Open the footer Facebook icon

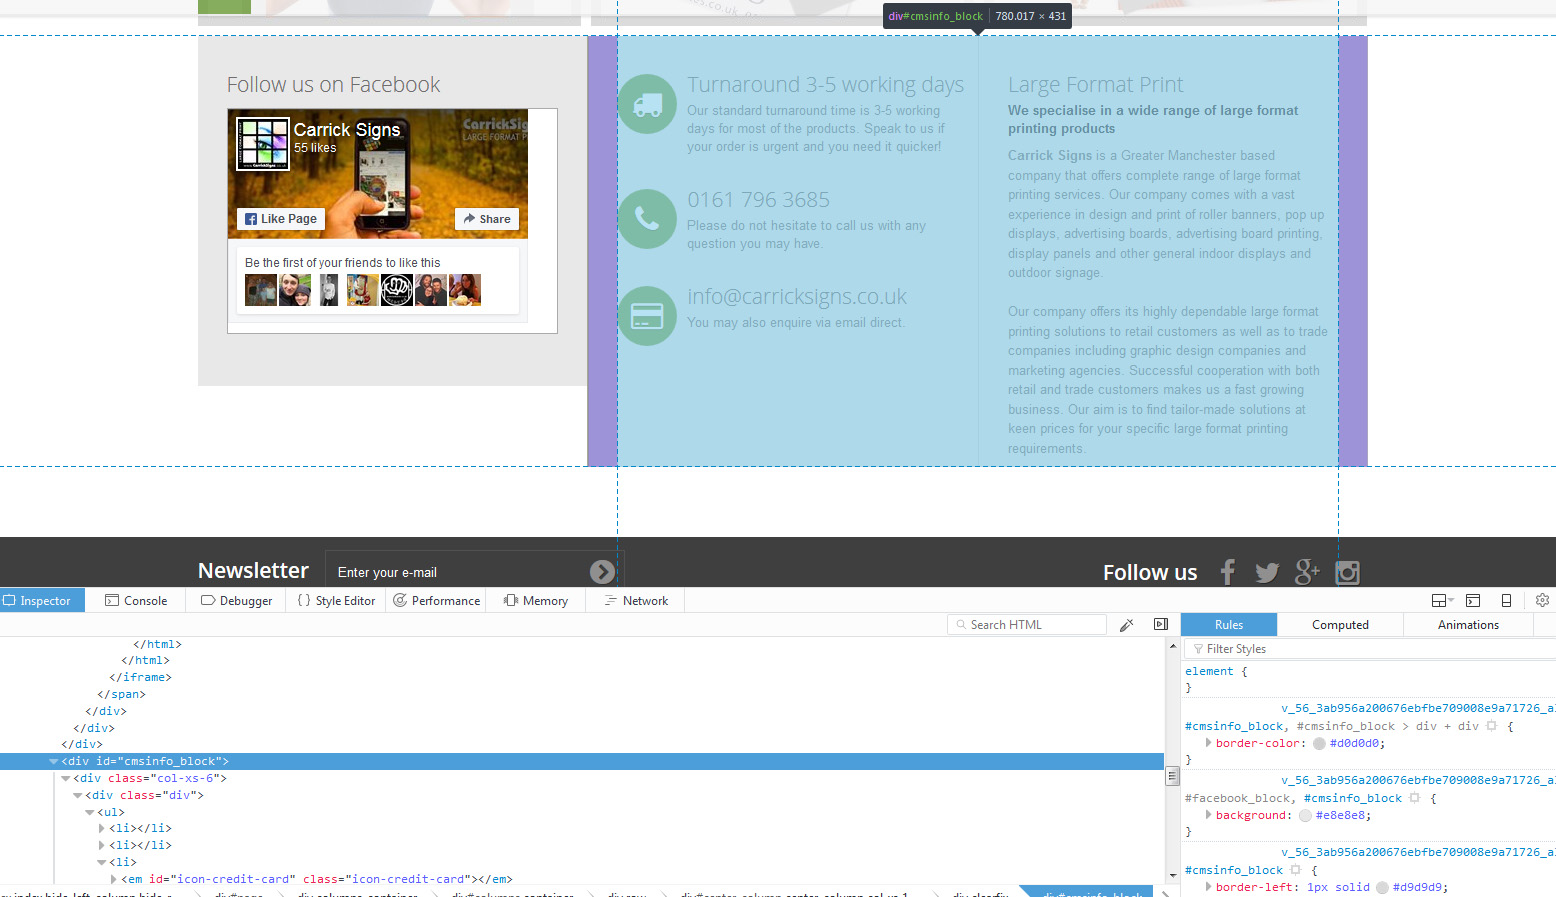pyautogui.click(x=1228, y=572)
